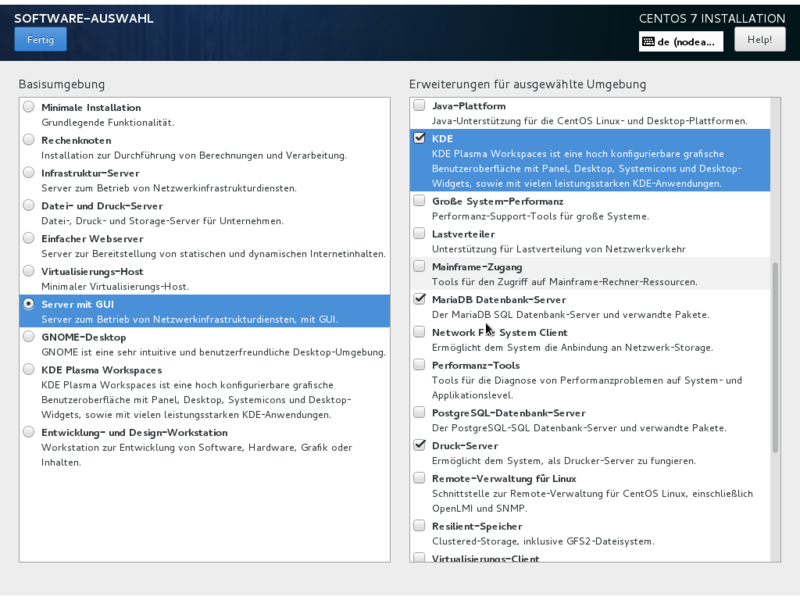Click 'Installation zur Durchführung von Berechnungen' description
This screenshot has width=800, height=600.
pyautogui.click(x=194, y=155)
